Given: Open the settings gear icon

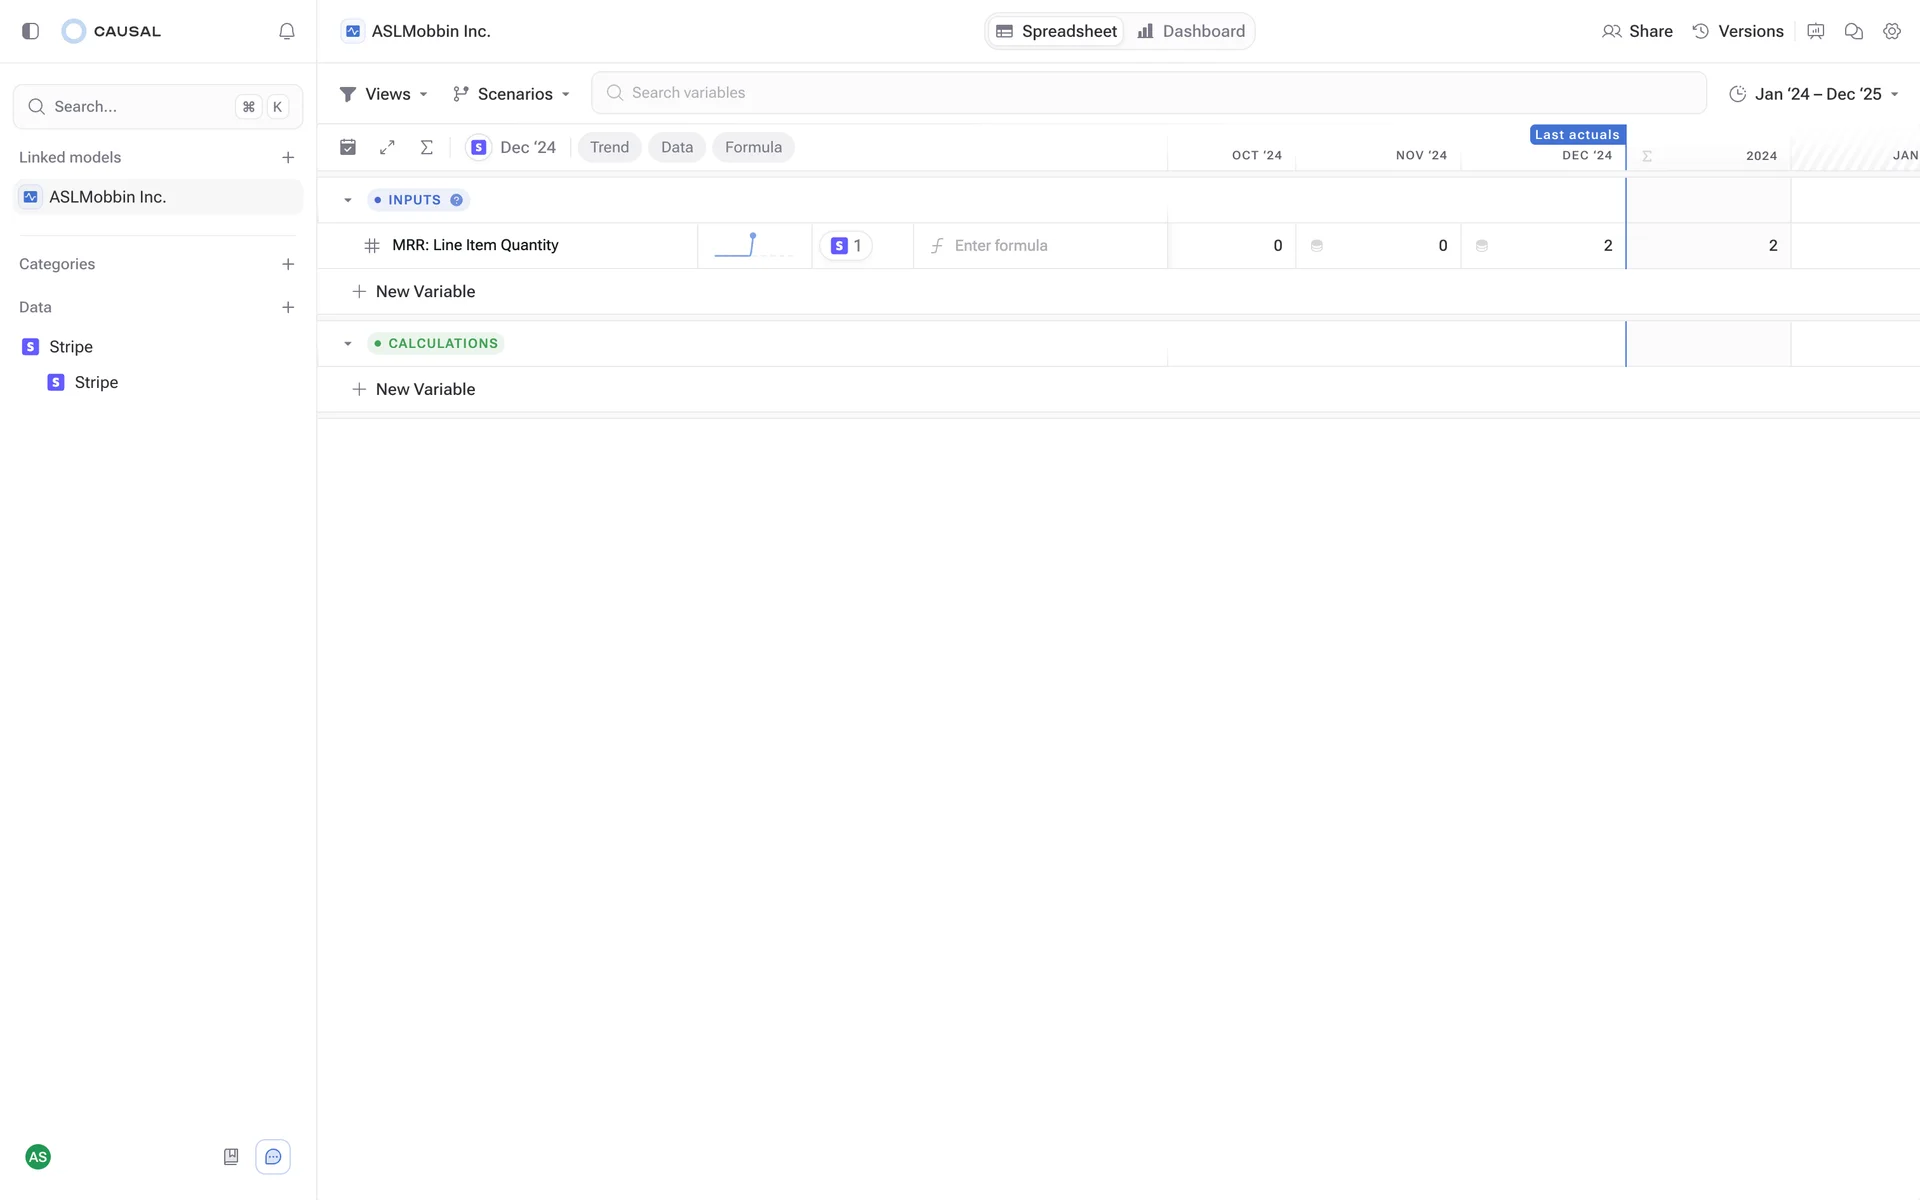Looking at the screenshot, I should point(1891,31).
